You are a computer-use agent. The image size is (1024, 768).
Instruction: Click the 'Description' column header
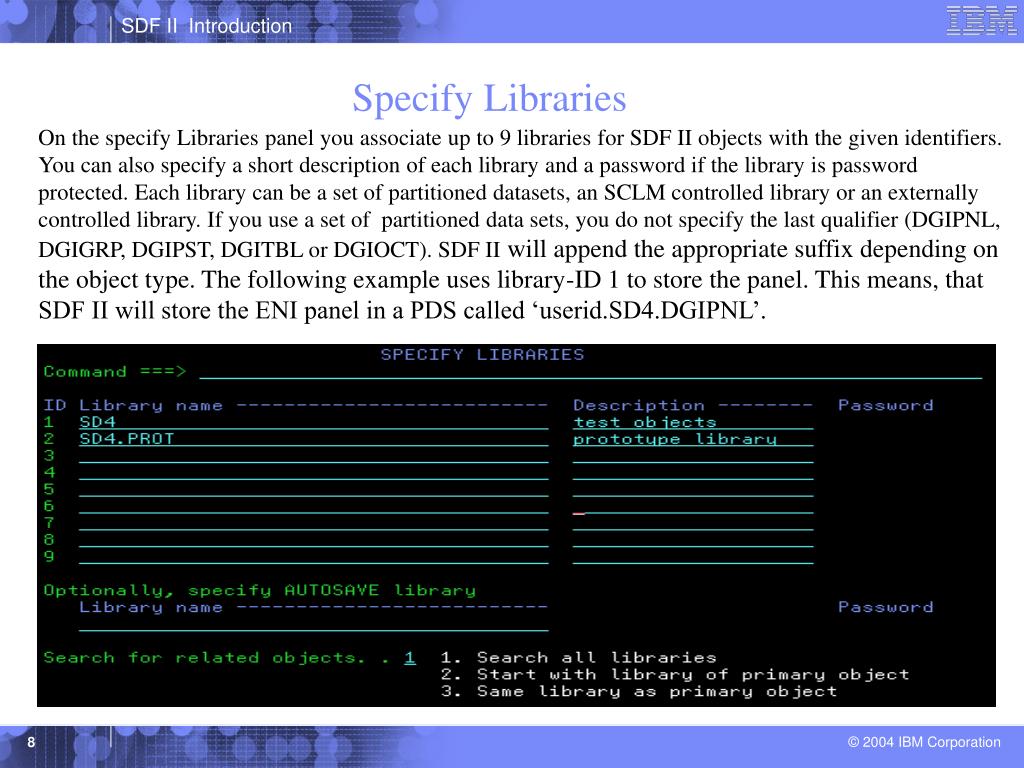[639, 406]
